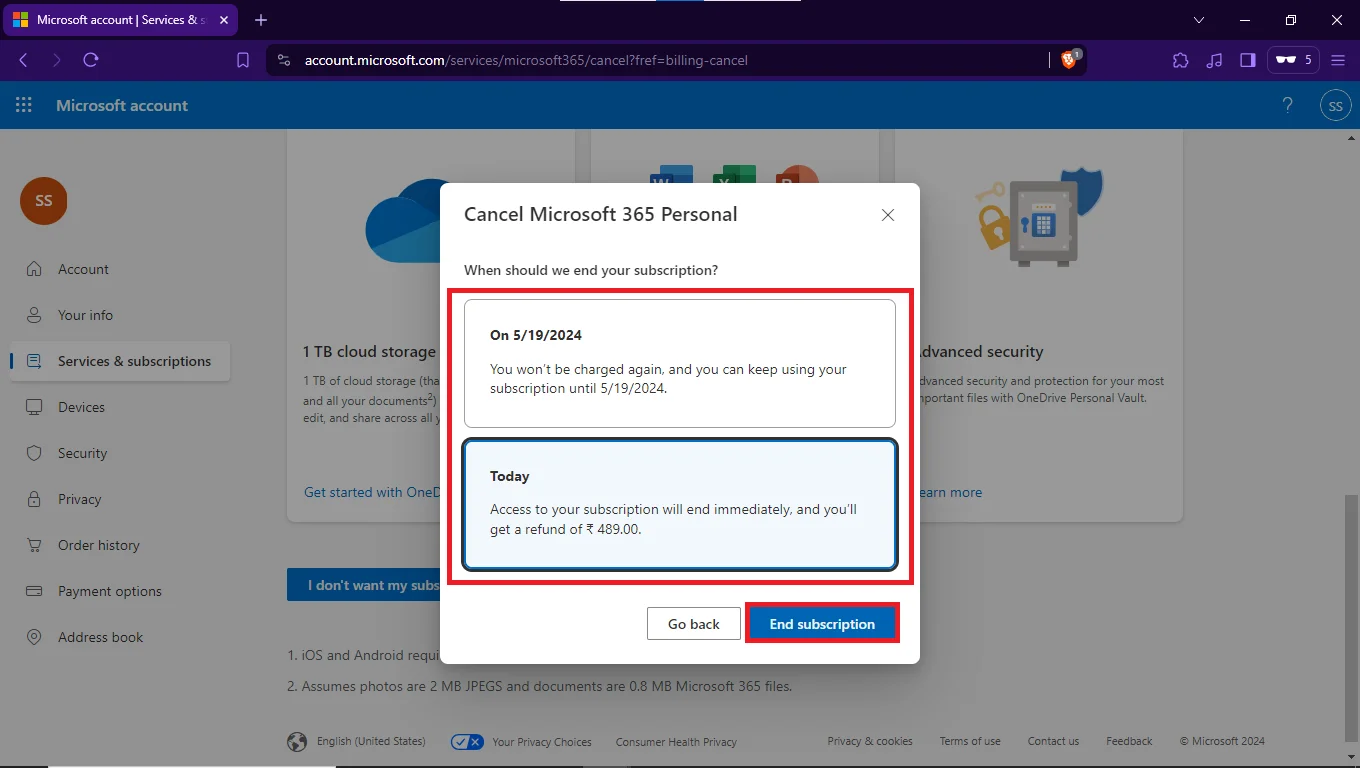
Task: Select the 'On 5/19/2024' end date option
Action: (680, 364)
